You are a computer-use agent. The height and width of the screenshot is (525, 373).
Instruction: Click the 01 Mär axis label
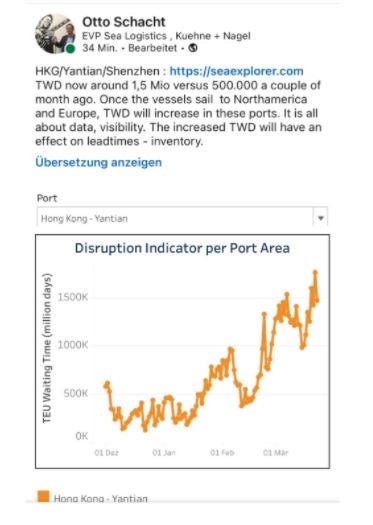coord(275,453)
